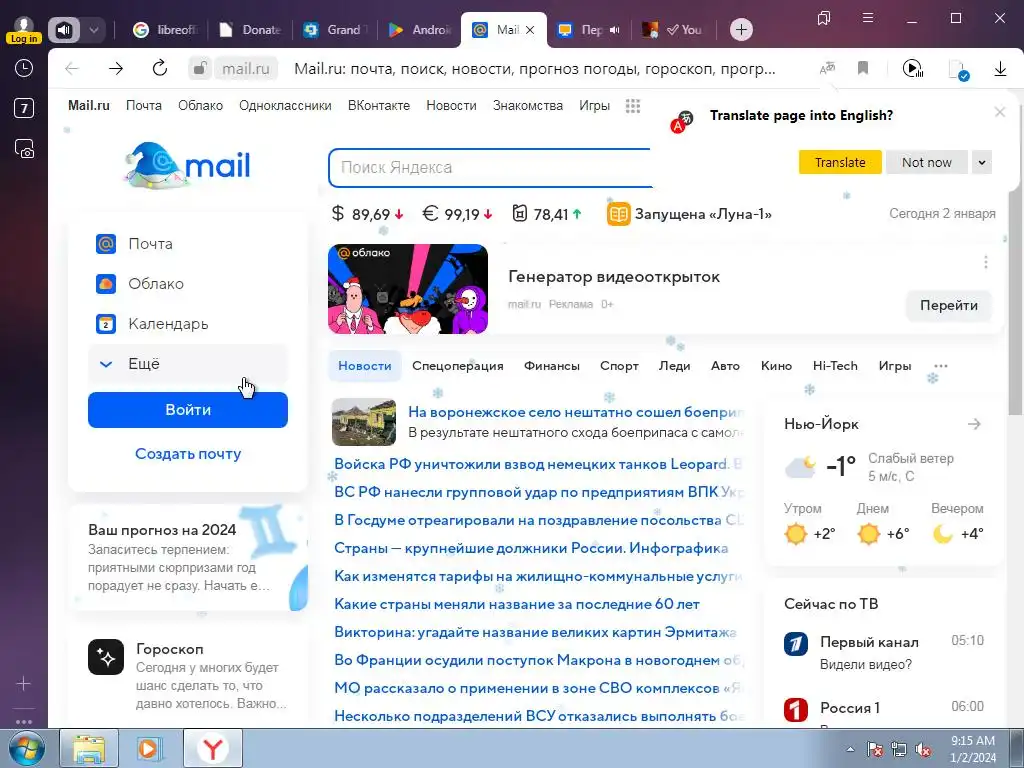Go forward with the right arrow

coord(116,68)
